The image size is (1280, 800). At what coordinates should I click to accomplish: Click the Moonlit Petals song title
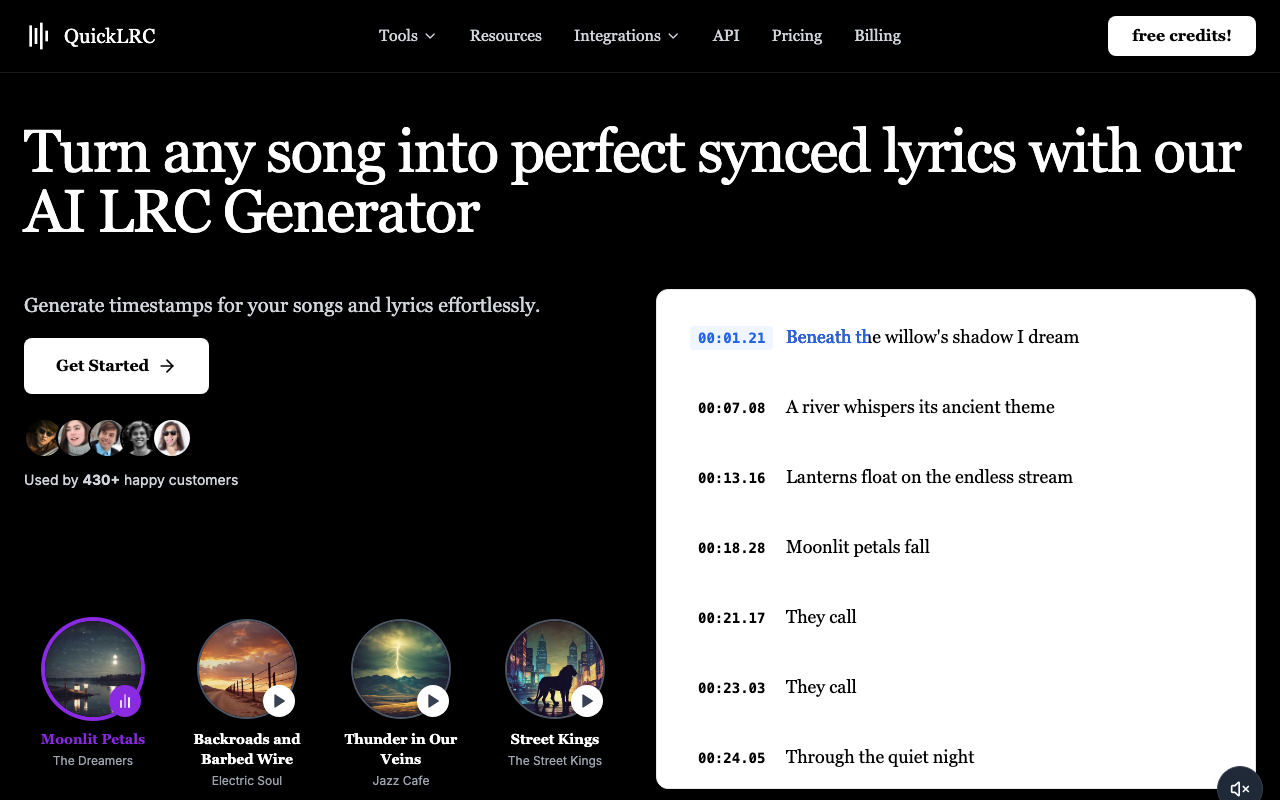click(93, 739)
